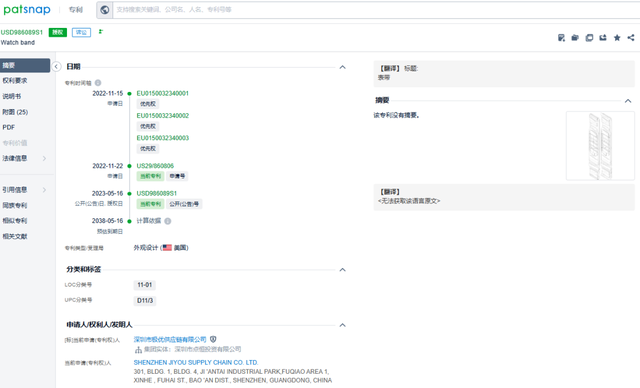Click the 公开(公告)号 tag

[x=184, y=204]
